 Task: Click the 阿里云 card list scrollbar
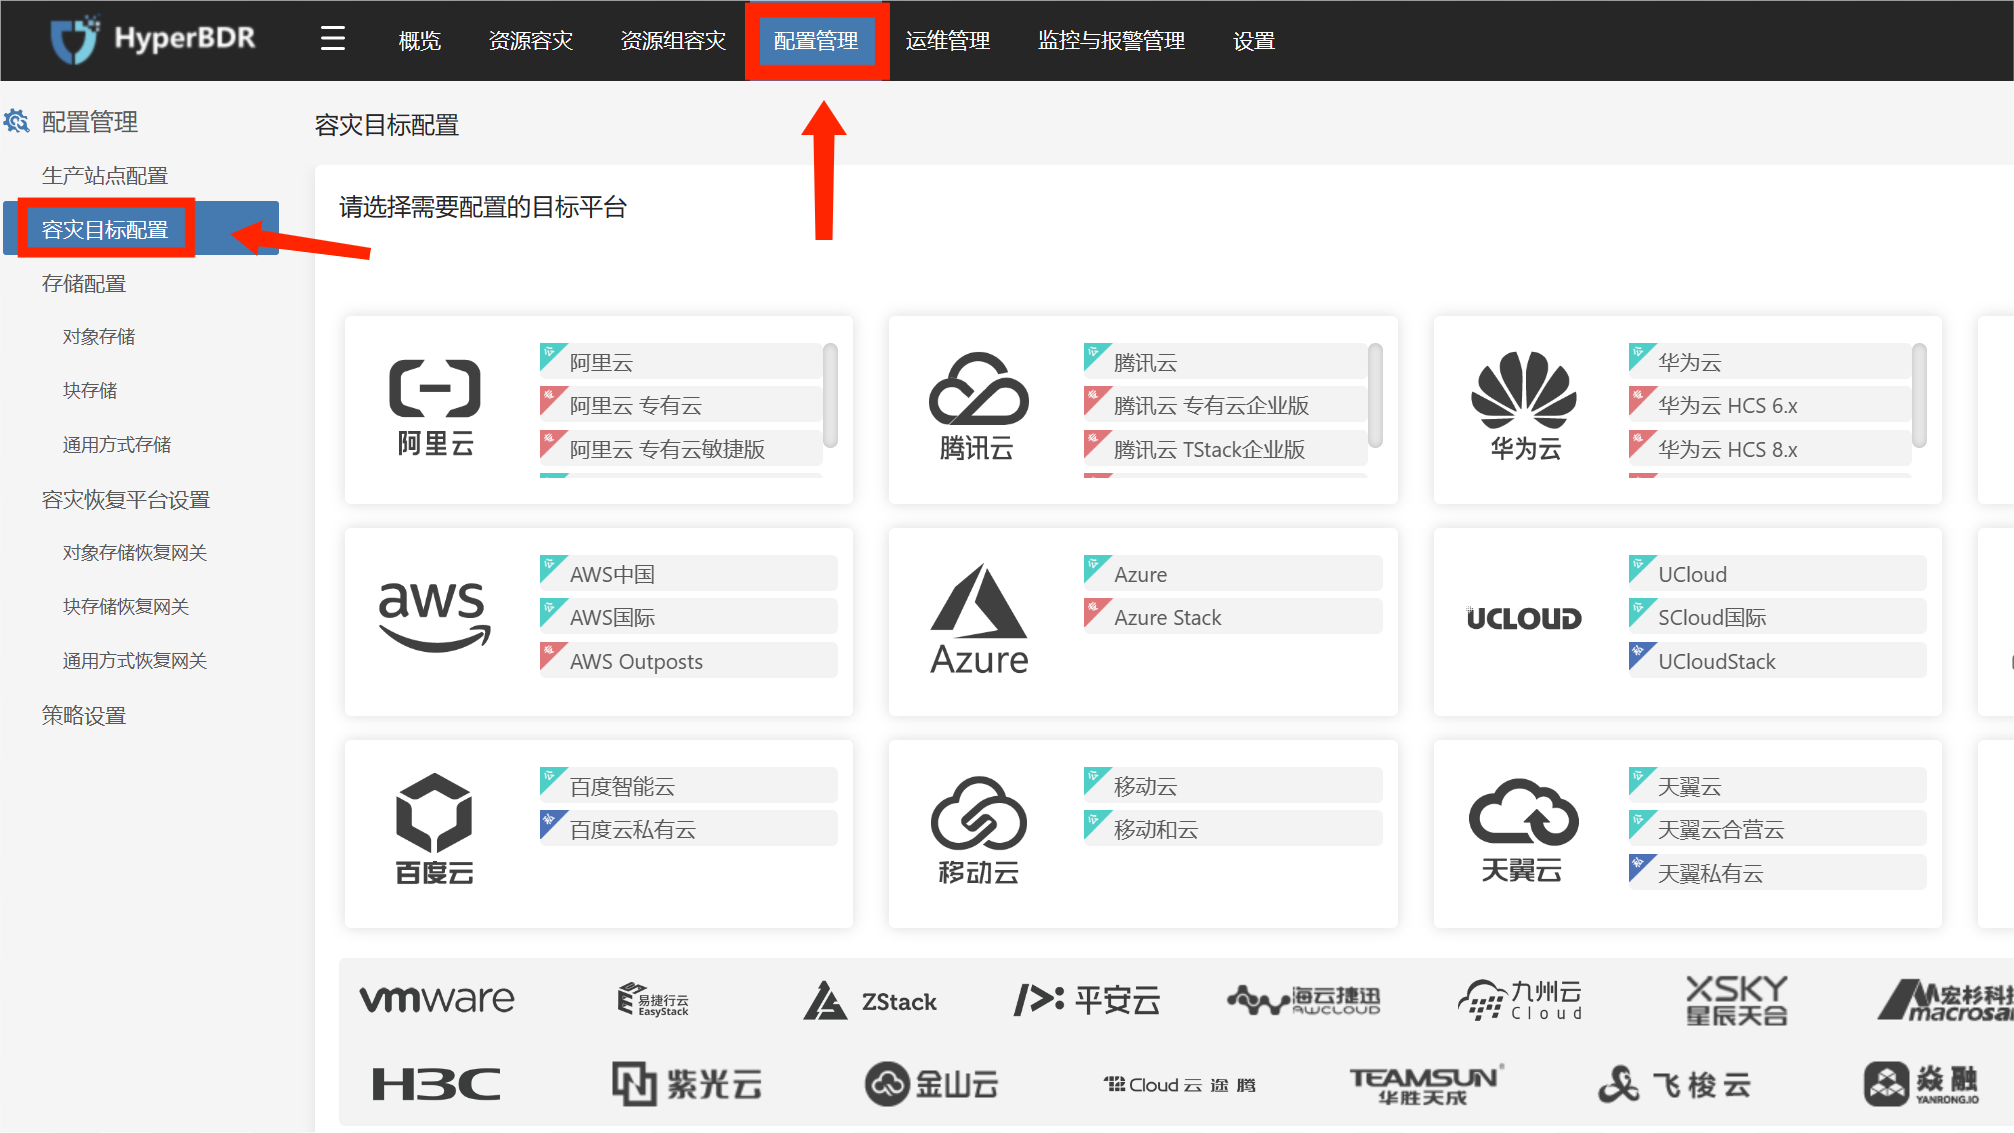[830, 395]
